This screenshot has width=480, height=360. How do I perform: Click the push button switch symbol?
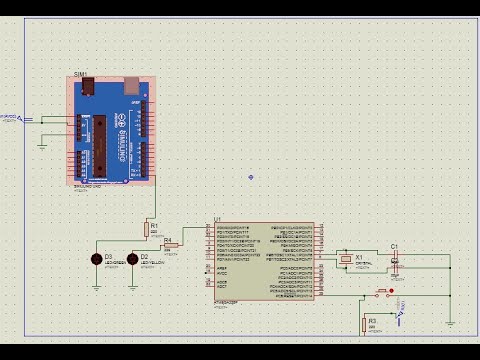tap(382, 294)
